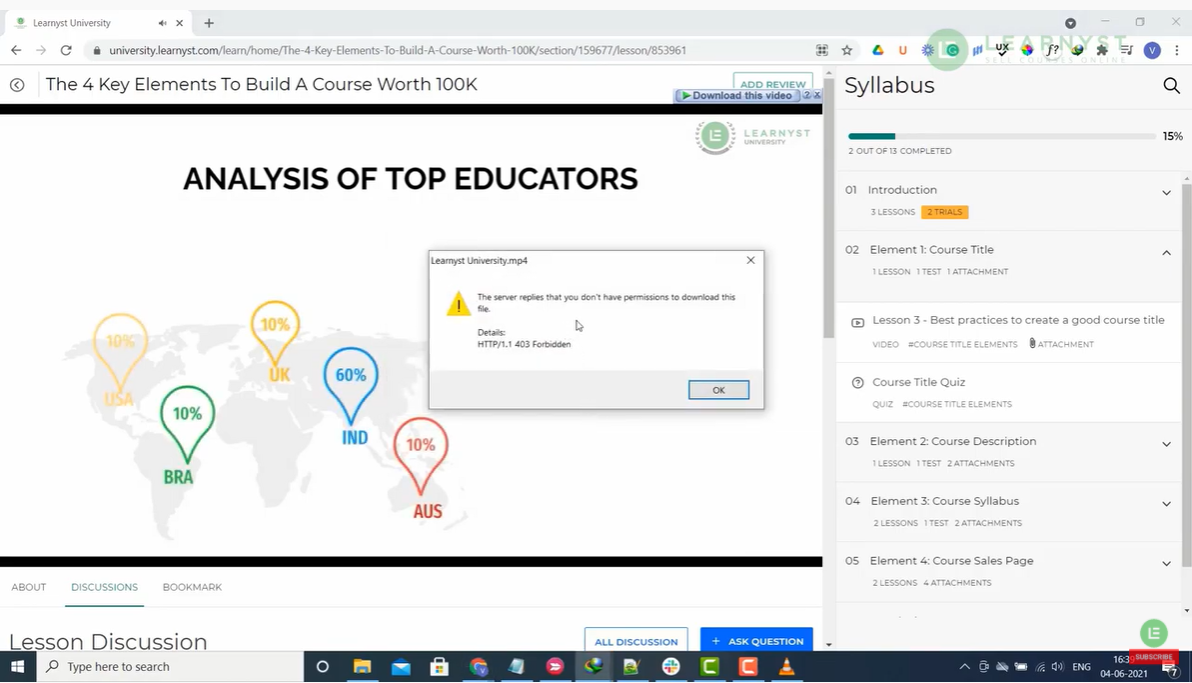Screen dimensions: 1192x683
Task: Click the back arrow beside course title
Action: pos(17,85)
